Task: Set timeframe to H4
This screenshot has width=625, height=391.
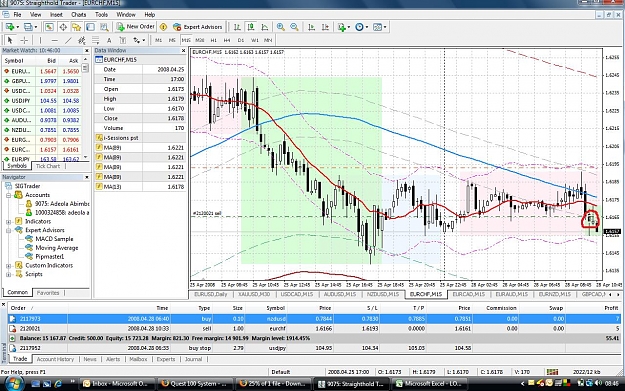Action: click(227, 40)
